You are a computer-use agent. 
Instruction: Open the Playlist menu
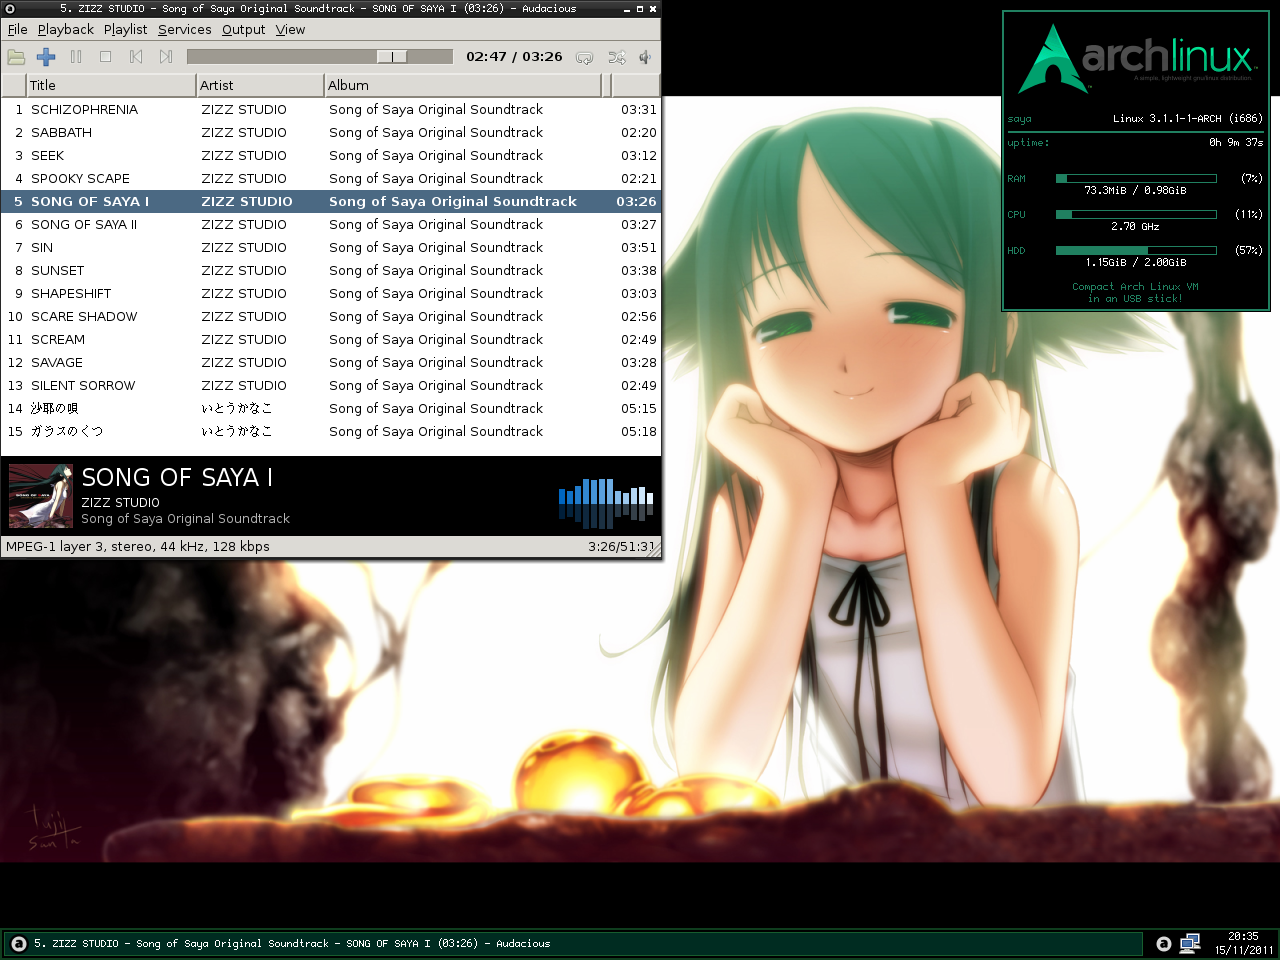(125, 29)
